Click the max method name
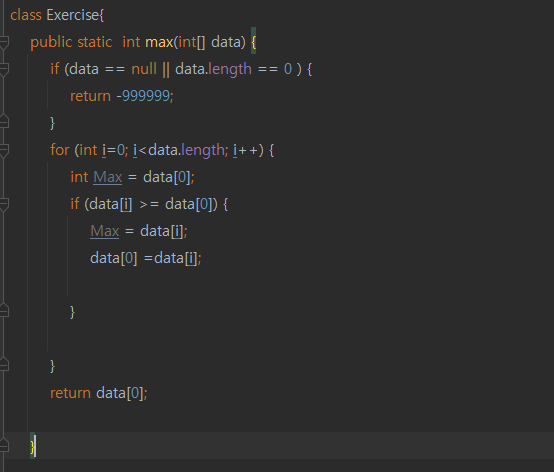The width and height of the screenshot is (554, 472). [x=159, y=42]
